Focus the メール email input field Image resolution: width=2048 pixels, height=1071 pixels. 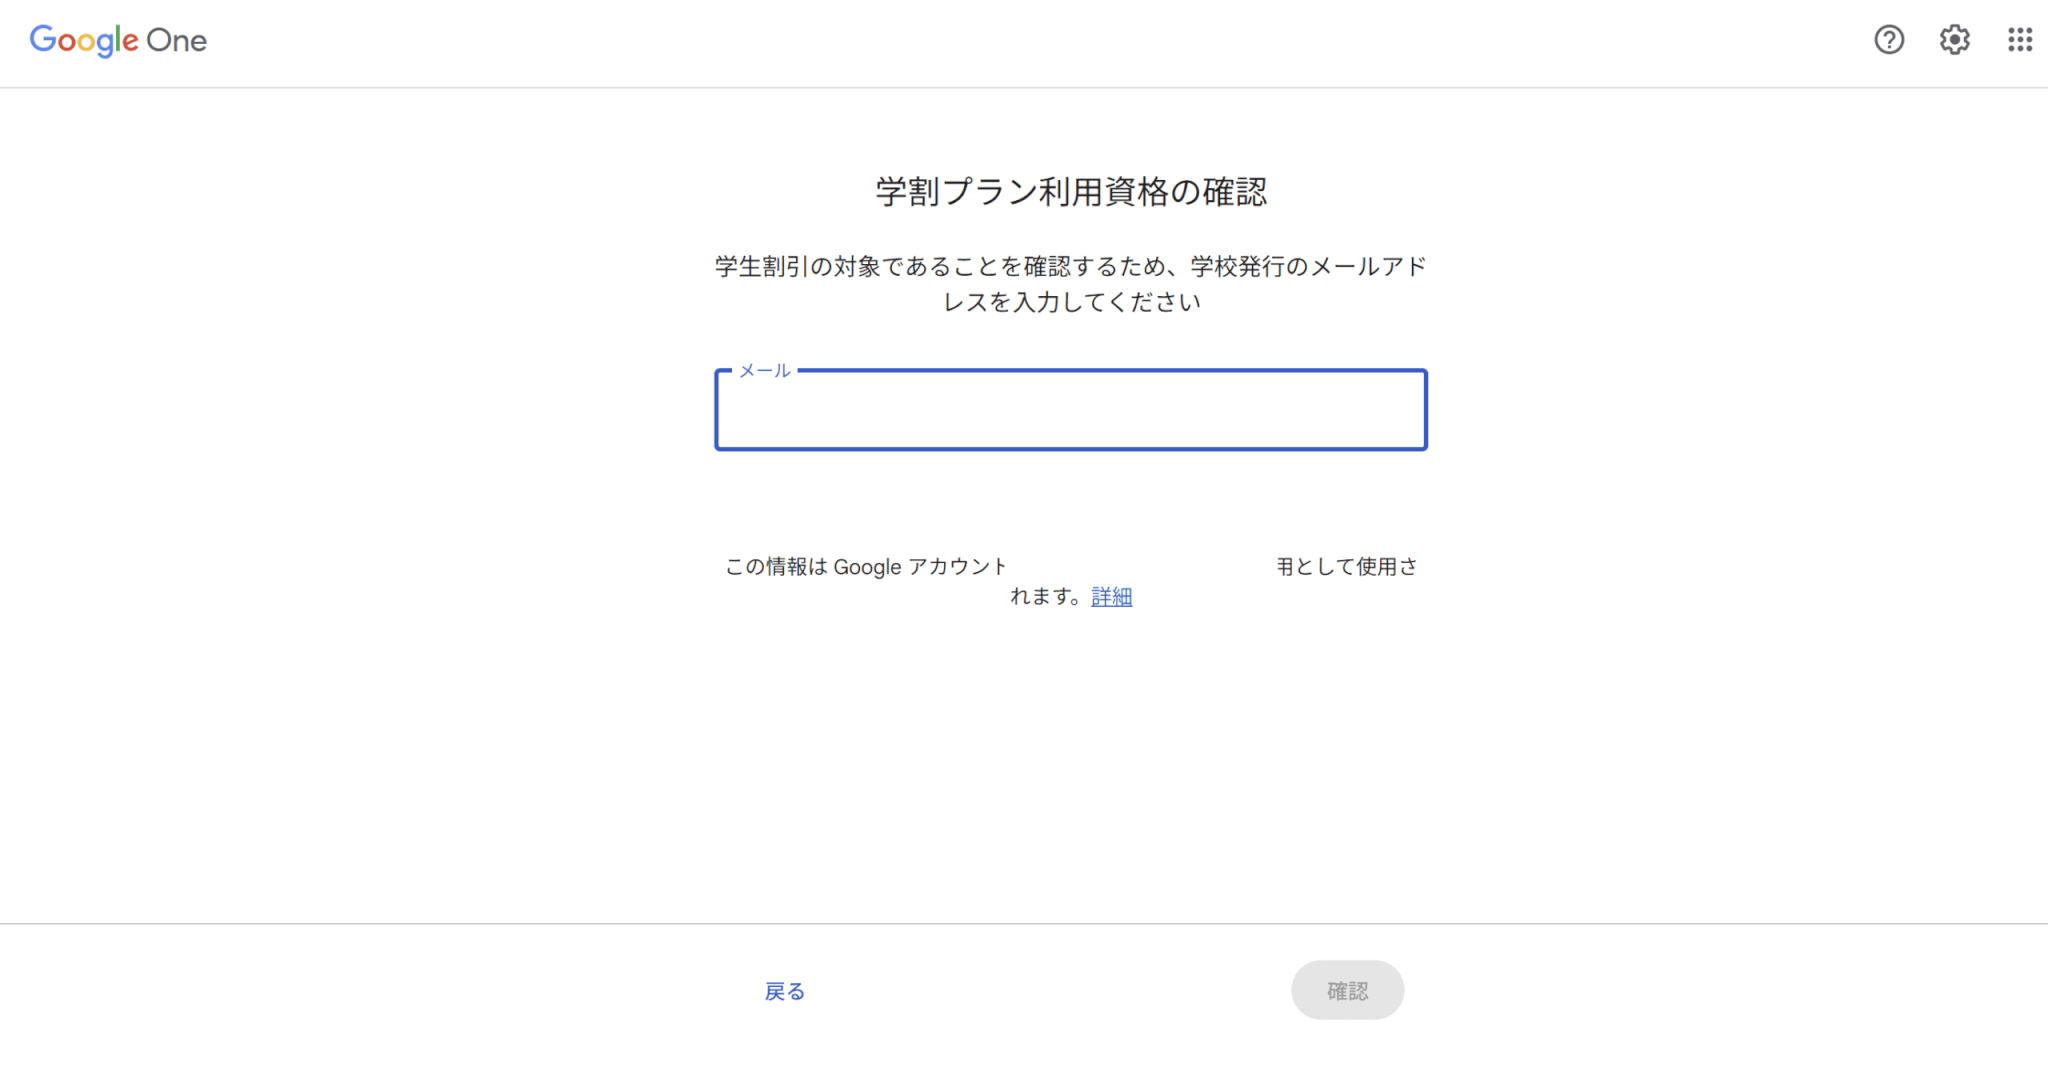1071,410
